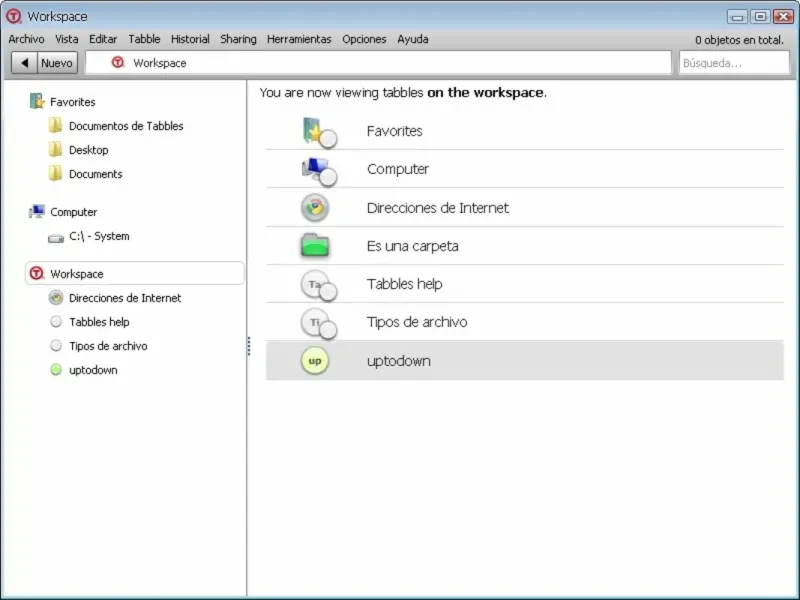800x600 pixels.
Task: Open Computer row in main list
Action: coord(524,169)
